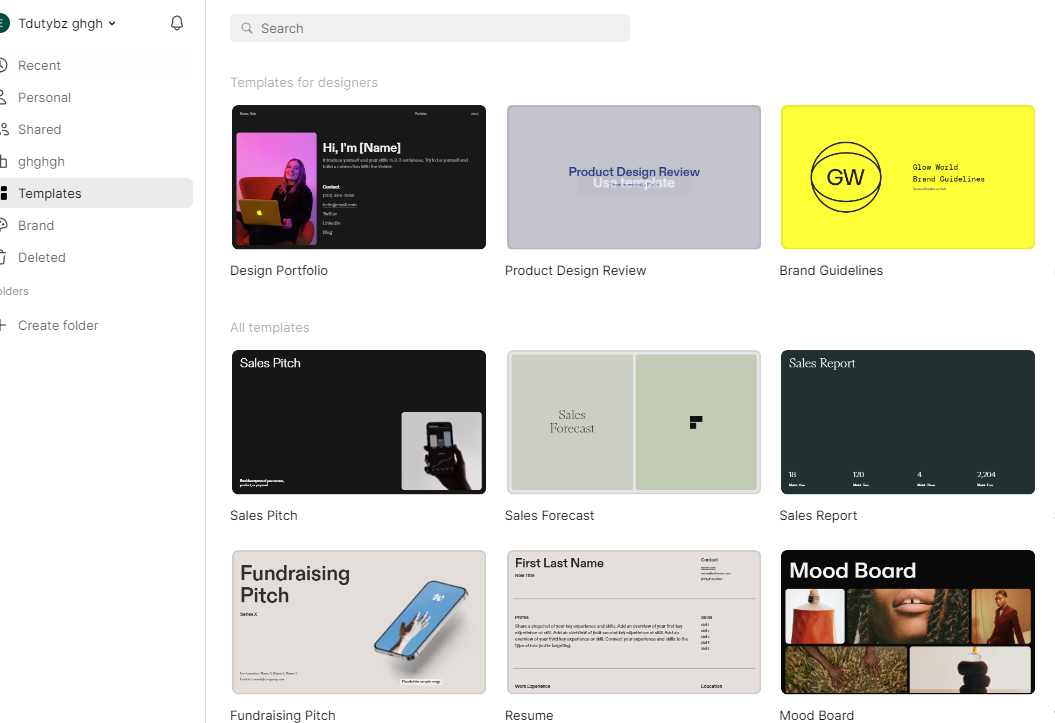1055x723 pixels.
Task: Select the yellow Brand Guidelines template
Action: (x=907, y=177)
